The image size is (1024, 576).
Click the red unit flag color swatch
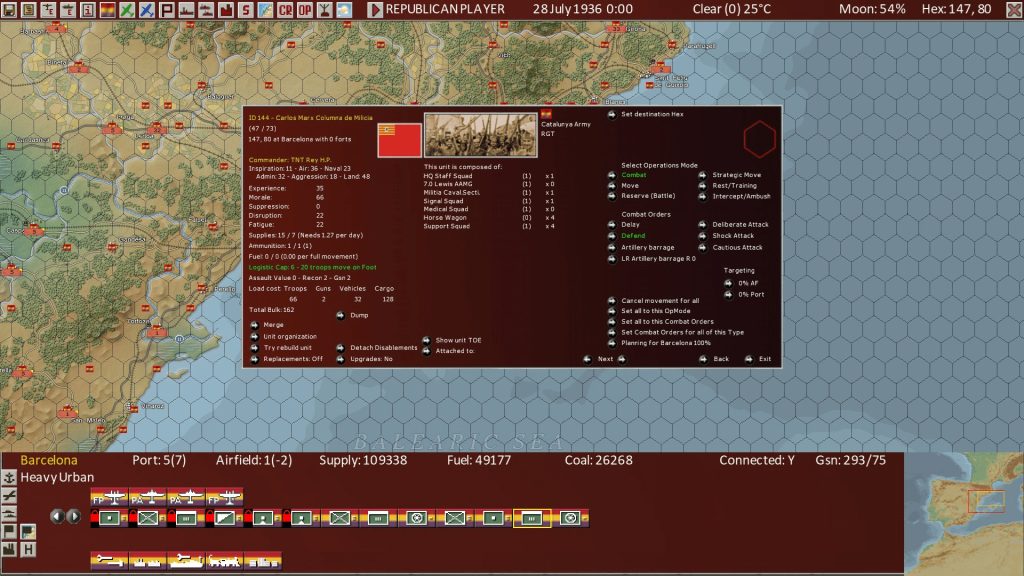coord(398,139)
